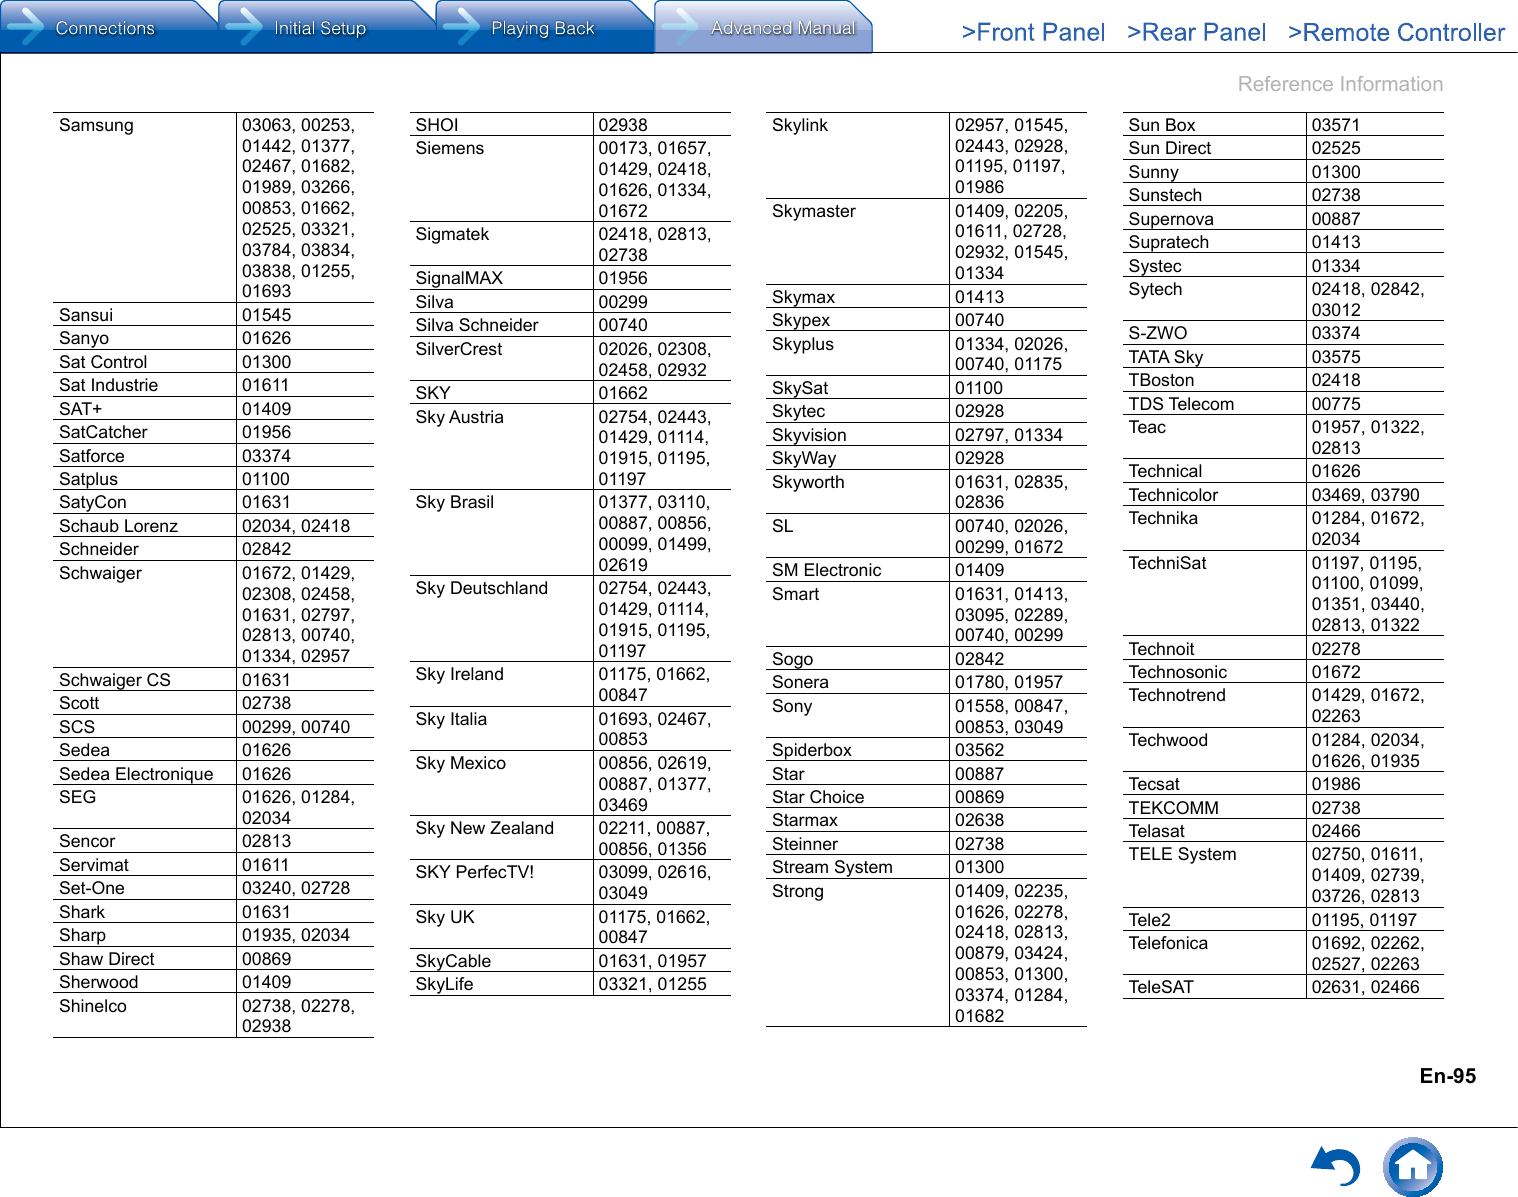Select the TeleSAT code 02631, 02466

1366,987
